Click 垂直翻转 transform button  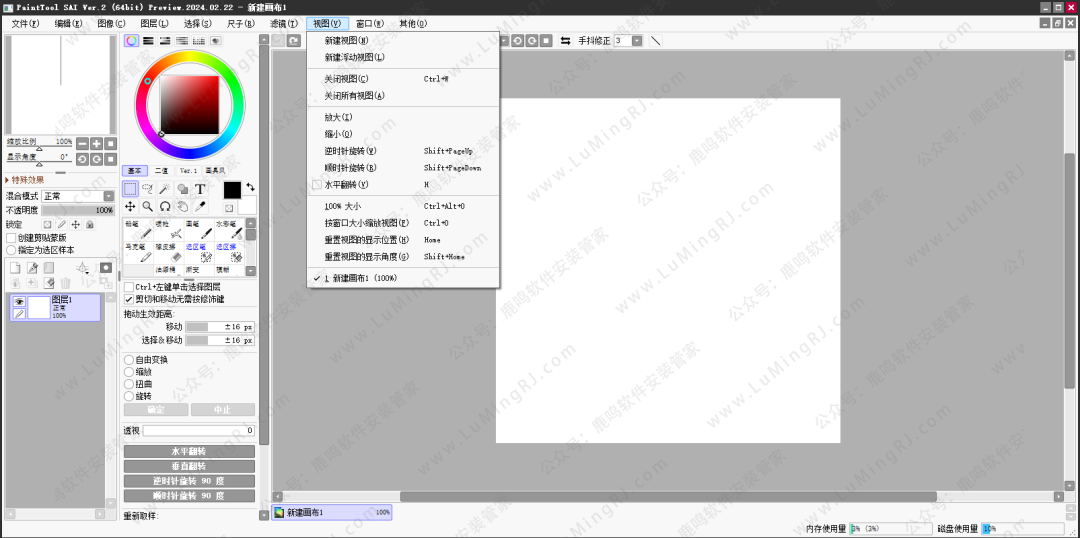(189, 466)
